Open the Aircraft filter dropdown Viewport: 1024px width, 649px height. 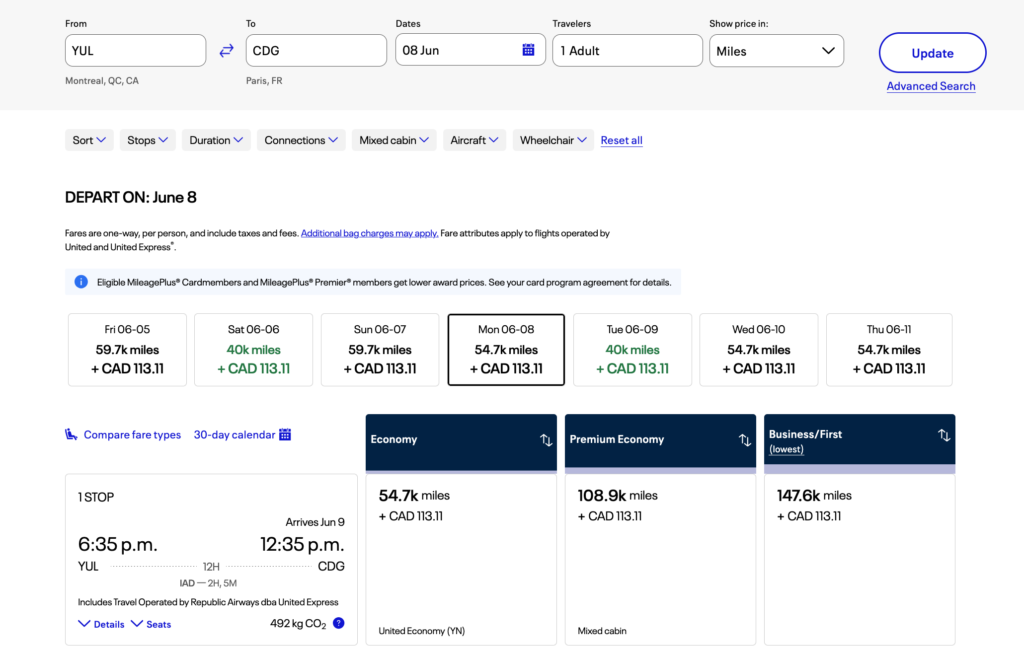(x=474, y=140)
